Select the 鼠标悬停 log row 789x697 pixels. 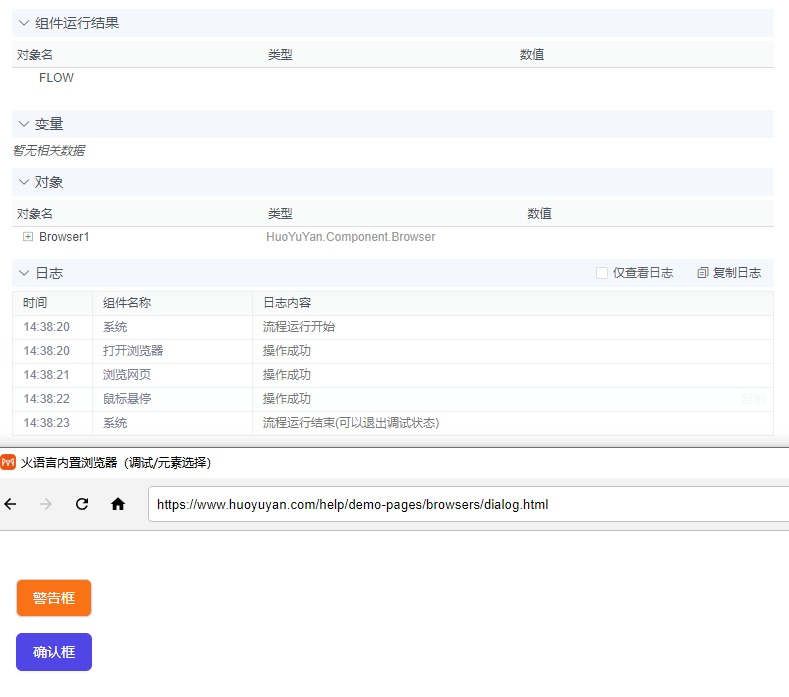[126, 399]
